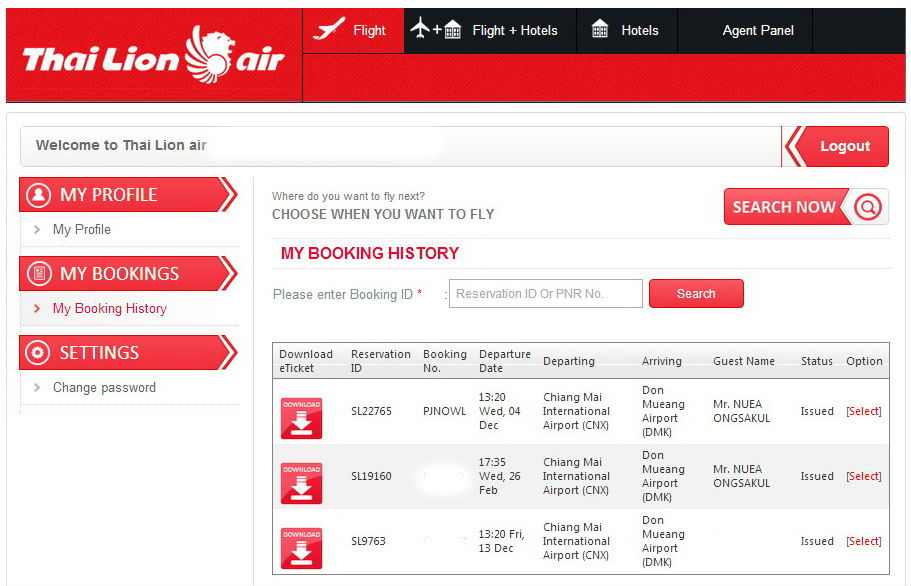
Task: Focus the Reservation ID or PNR field
Action: click(546, 294)
